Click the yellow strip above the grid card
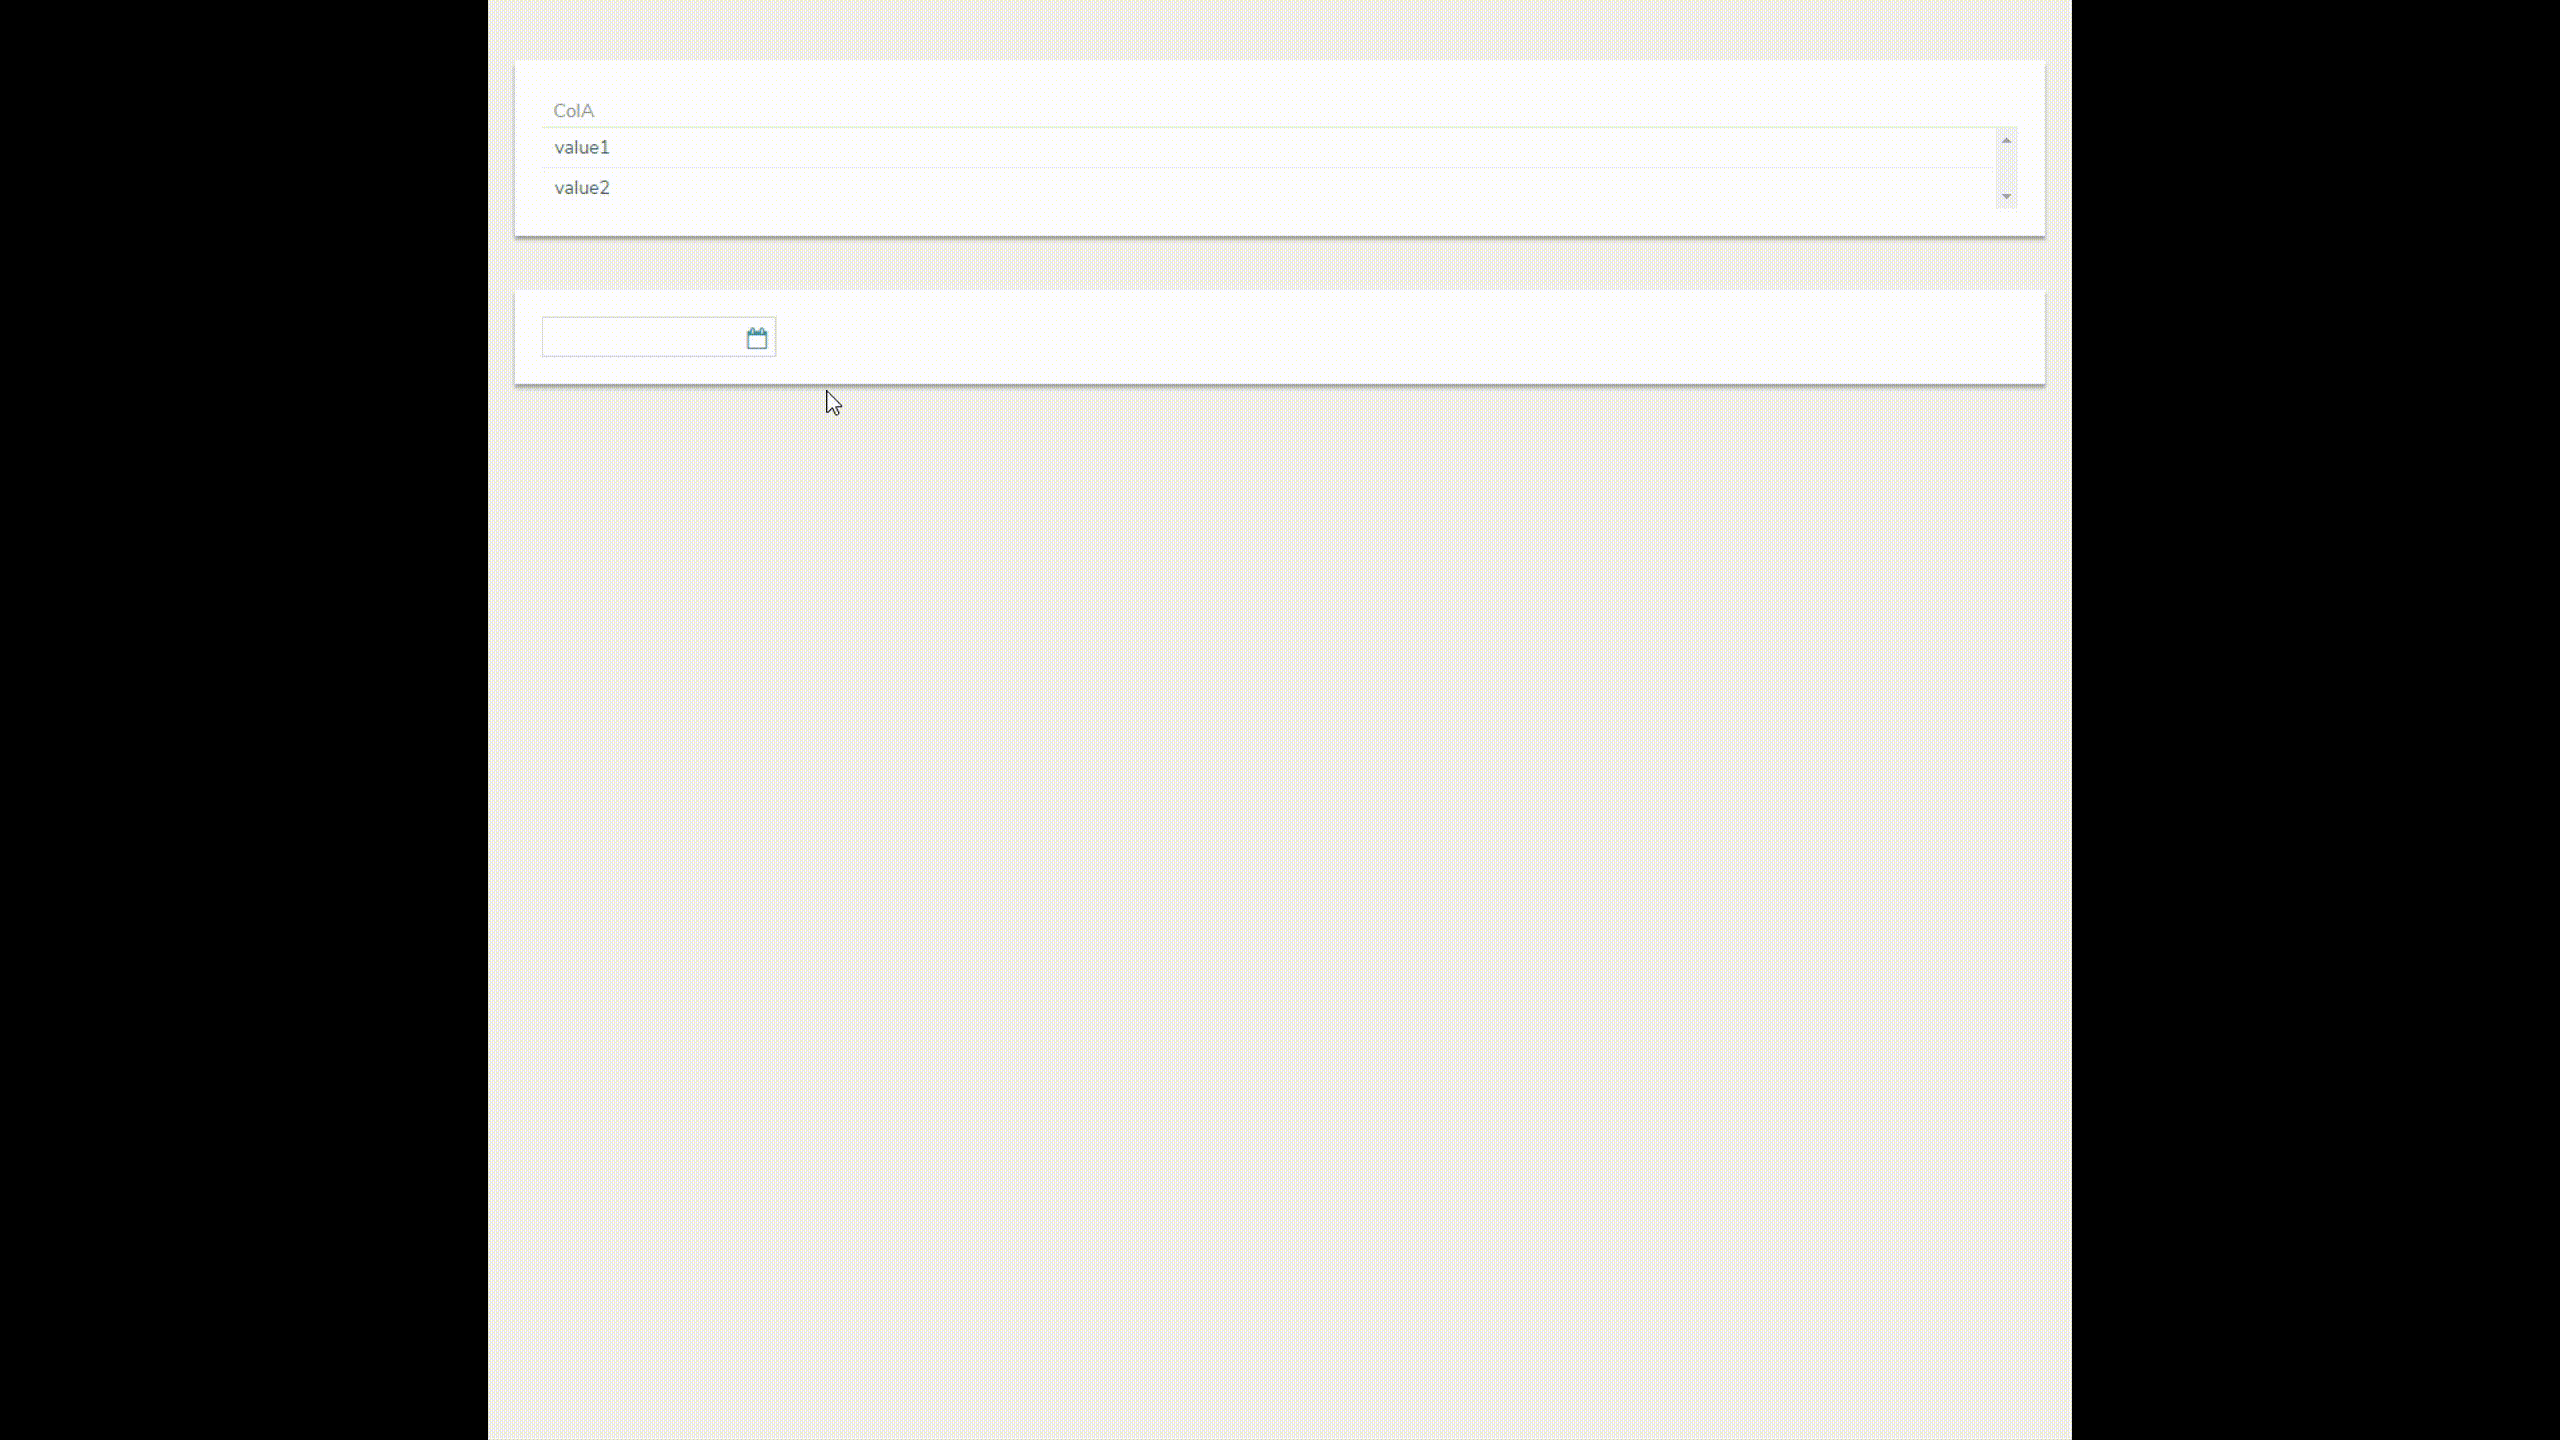The image size is (2560, 1440). click(x=1280, y=30)
